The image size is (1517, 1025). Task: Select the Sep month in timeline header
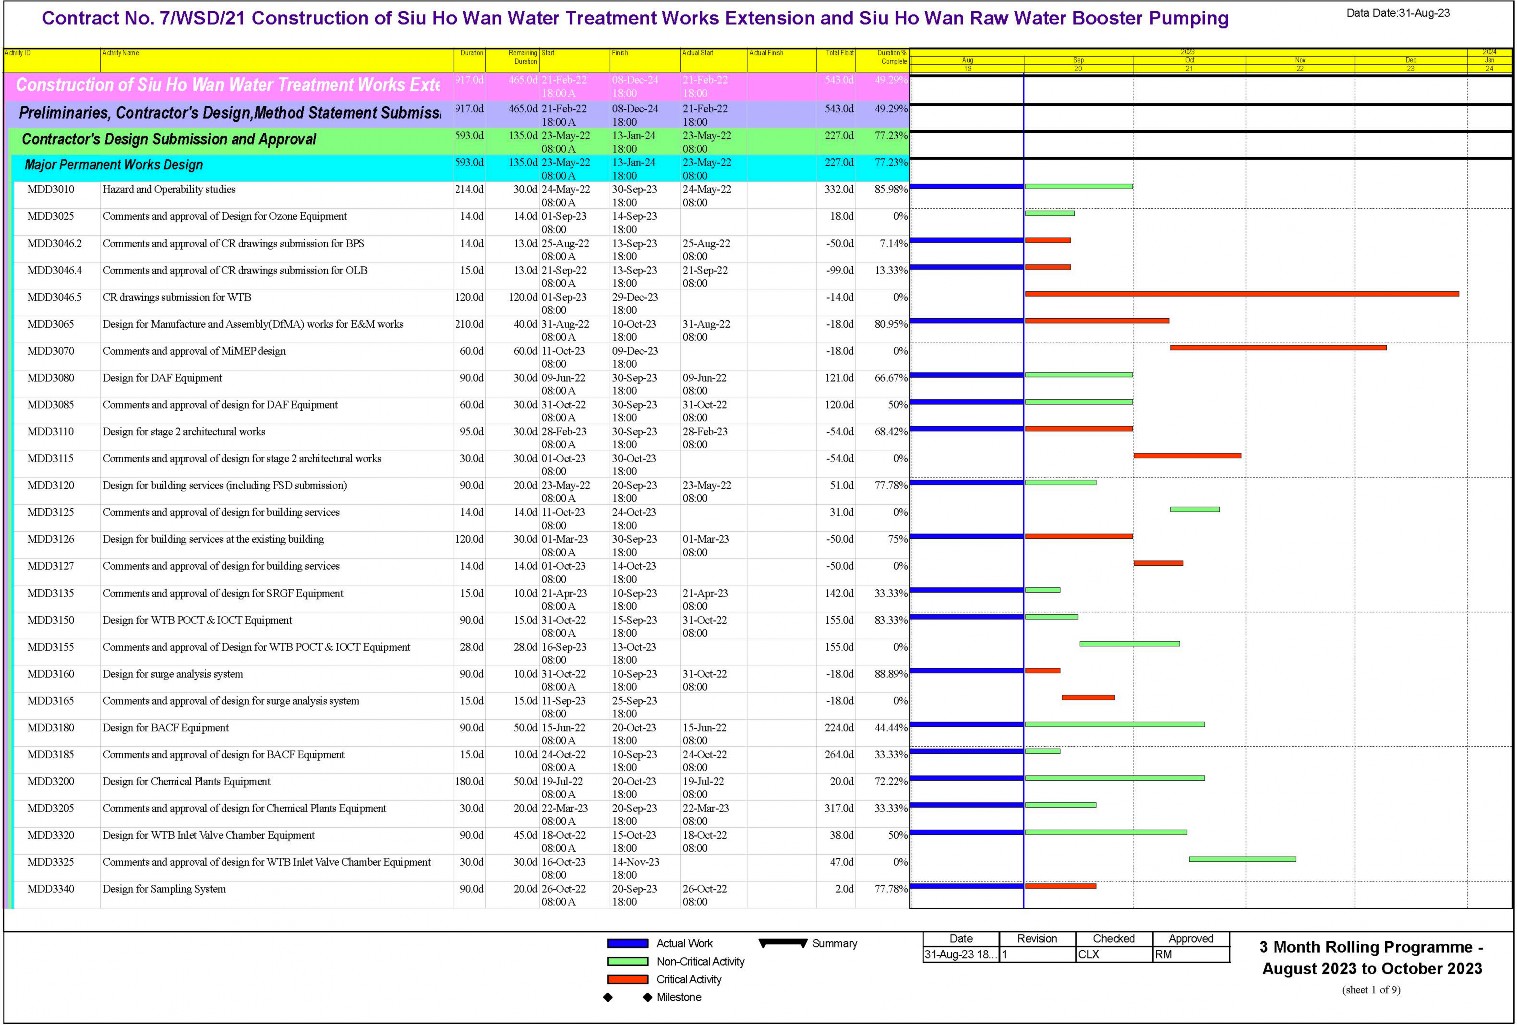tap(1078, 60)
